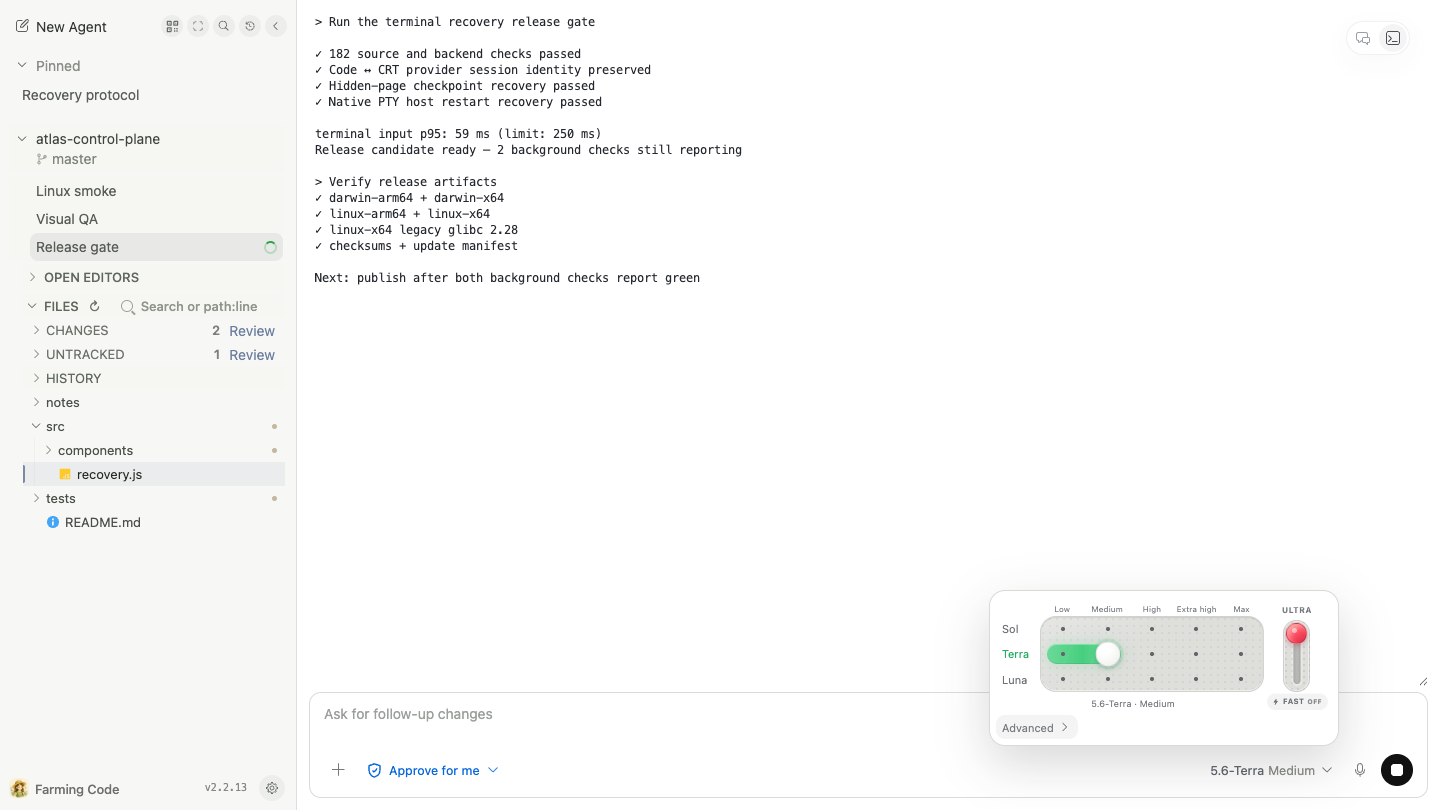The image size is (1440, 810).
Task: Collapse the Pinned section chevron
Action: (x=22, y=66)
